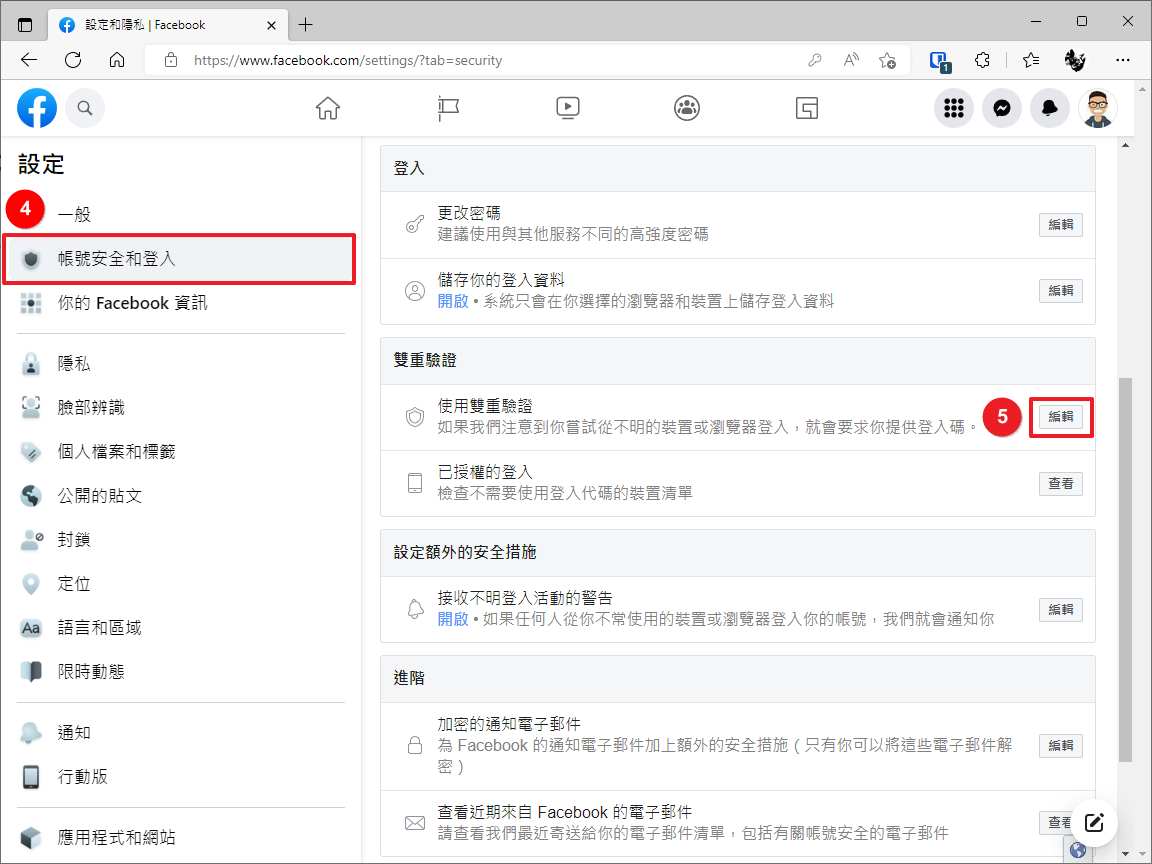Open the saved password key icon
Viewport: 1152px width, 864px height.
pos(814,60)
